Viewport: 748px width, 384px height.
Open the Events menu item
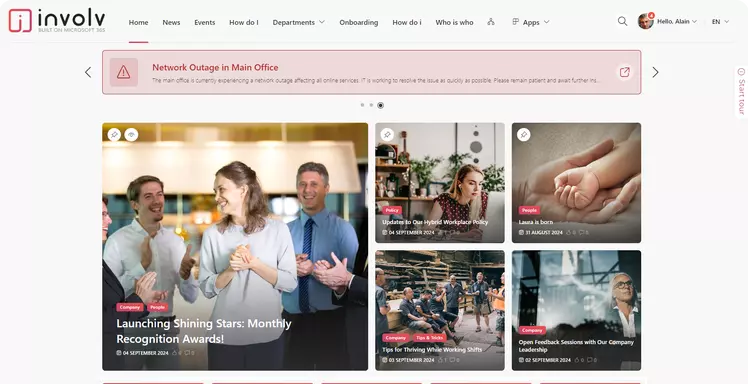[205, 22]
